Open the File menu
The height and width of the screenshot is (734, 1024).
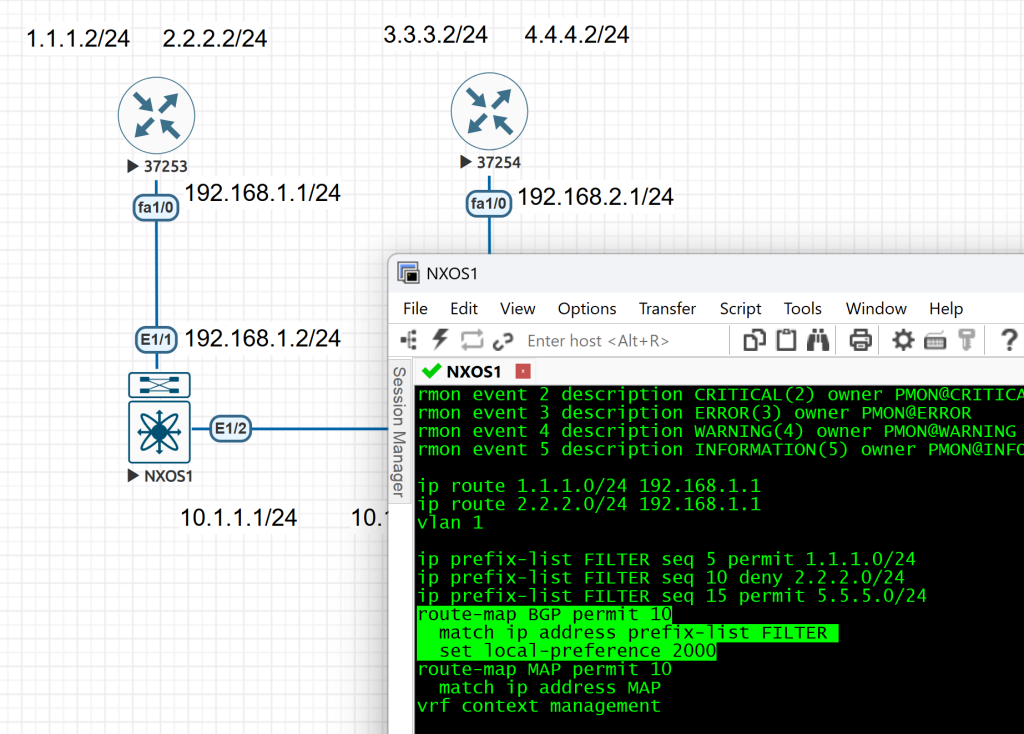coord(415,309)
